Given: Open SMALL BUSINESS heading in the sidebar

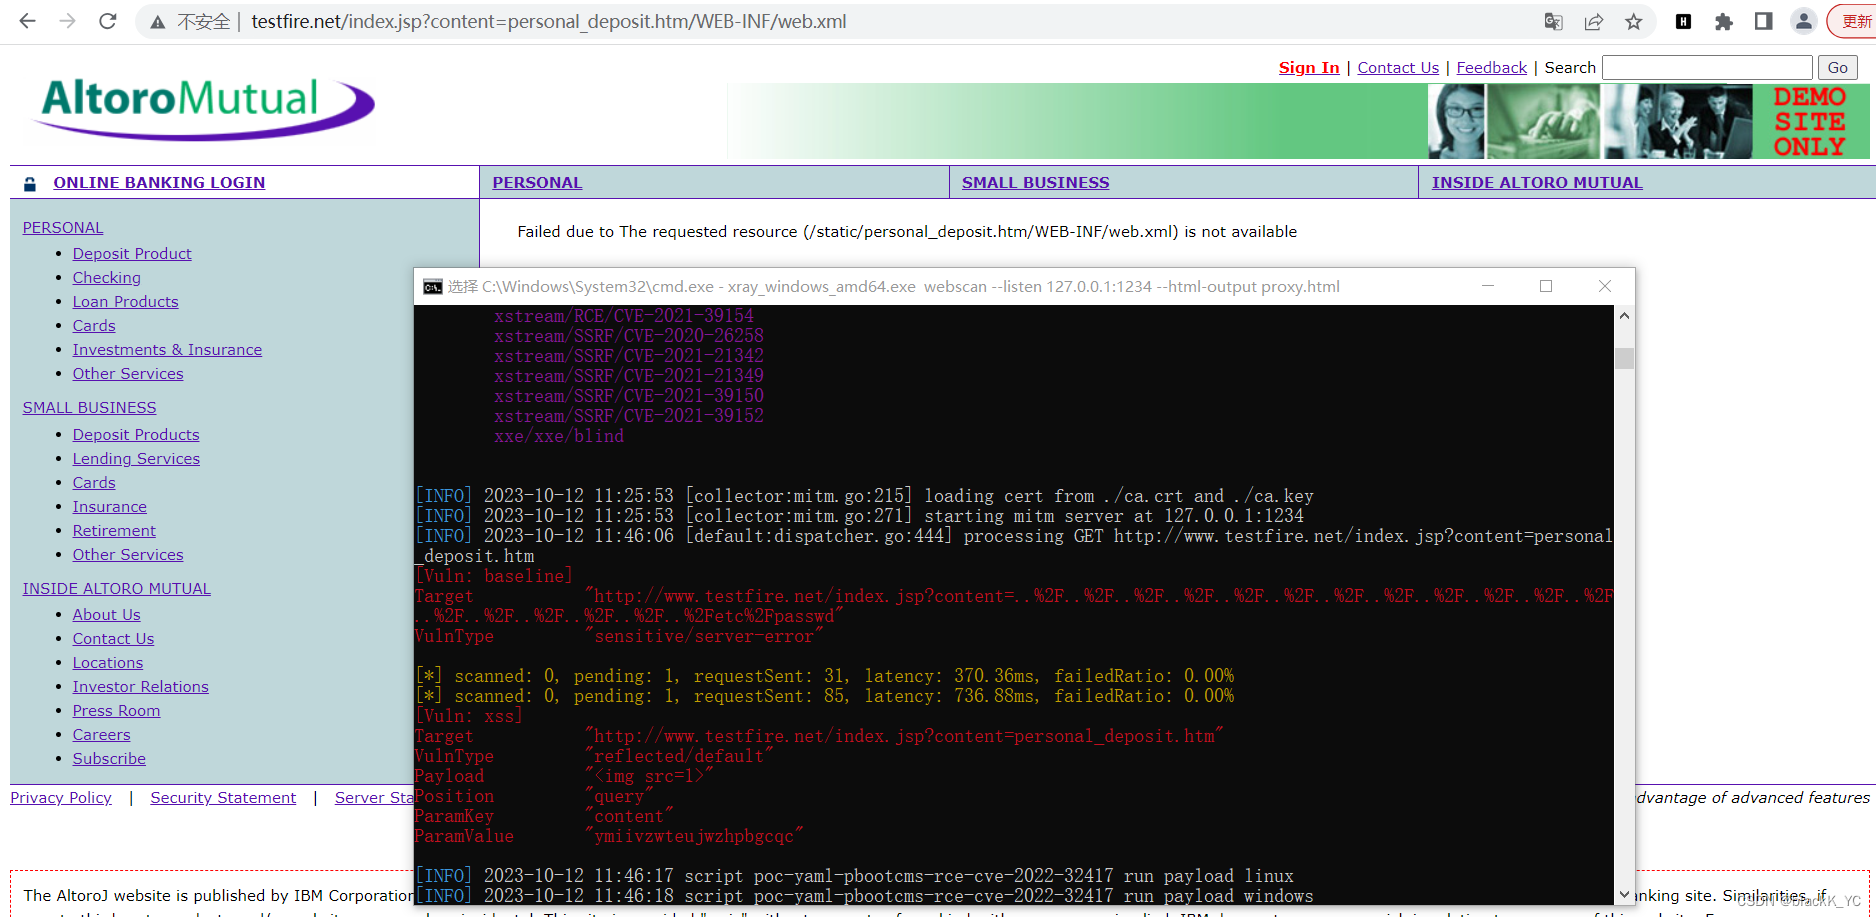Looking at the screenshot, I should pos(89,408).
